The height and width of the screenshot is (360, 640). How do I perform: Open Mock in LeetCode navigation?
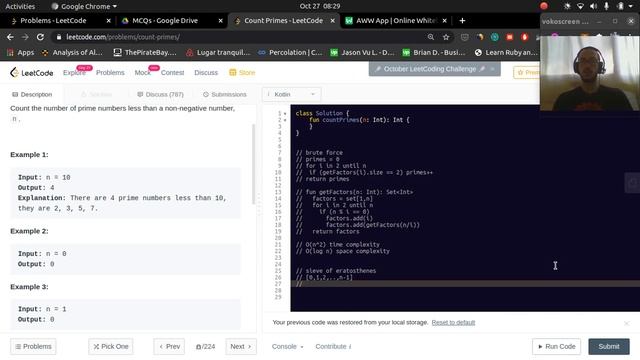tap(142, 73)
